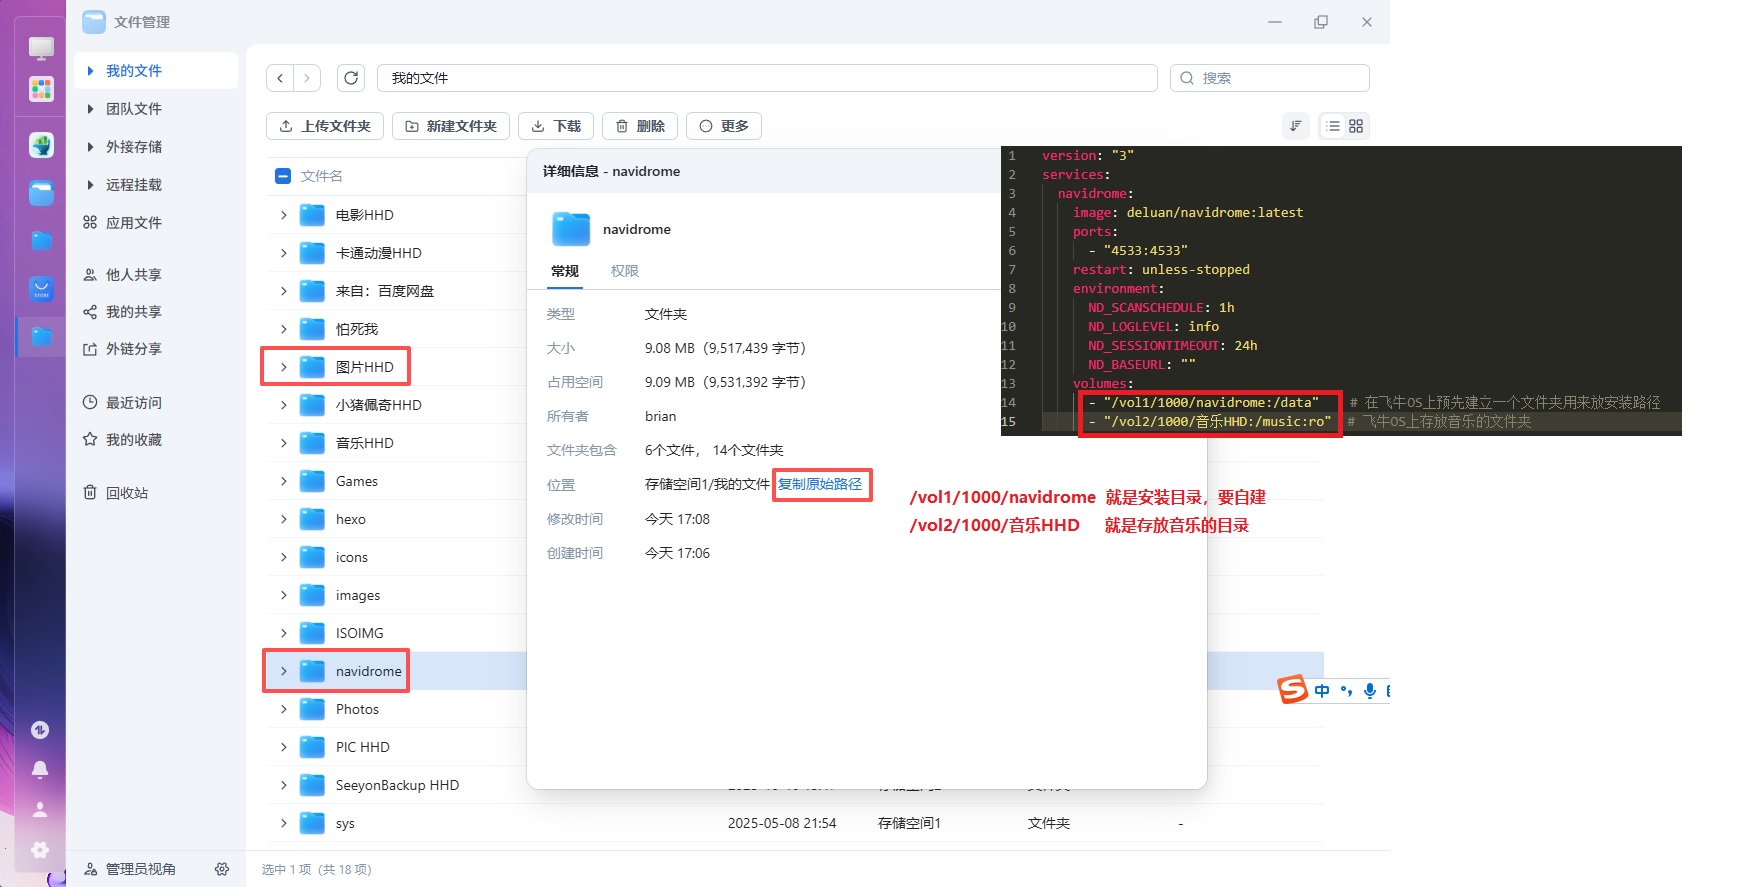This screenshot has height=887, width=1752.
Task: Switch to the 权限 tab
Action: (624, 271)
